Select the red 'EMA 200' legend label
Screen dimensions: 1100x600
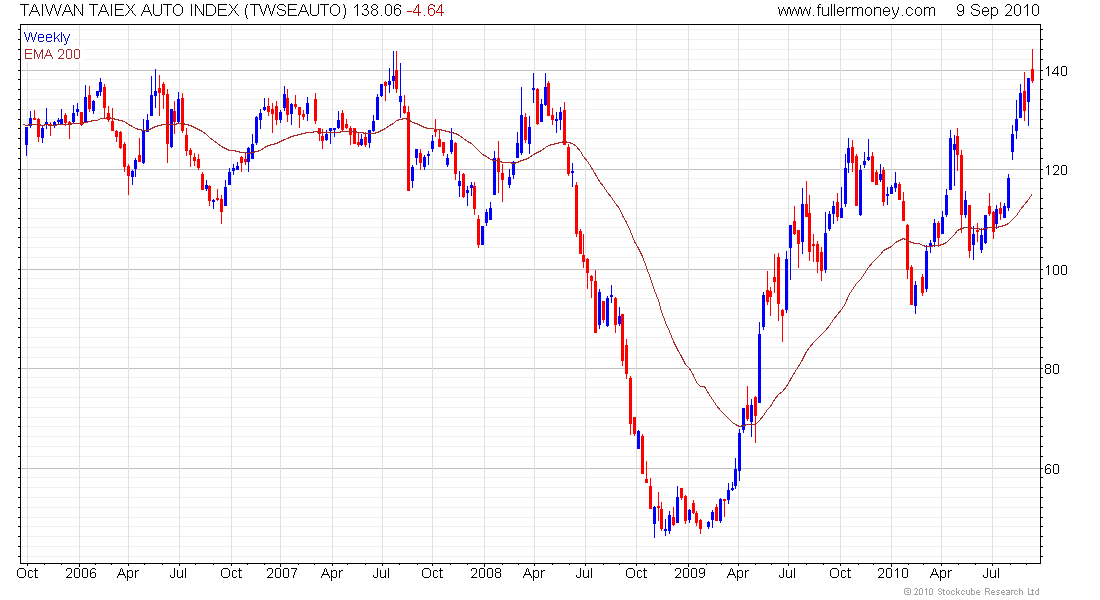(x=52, y=54)
